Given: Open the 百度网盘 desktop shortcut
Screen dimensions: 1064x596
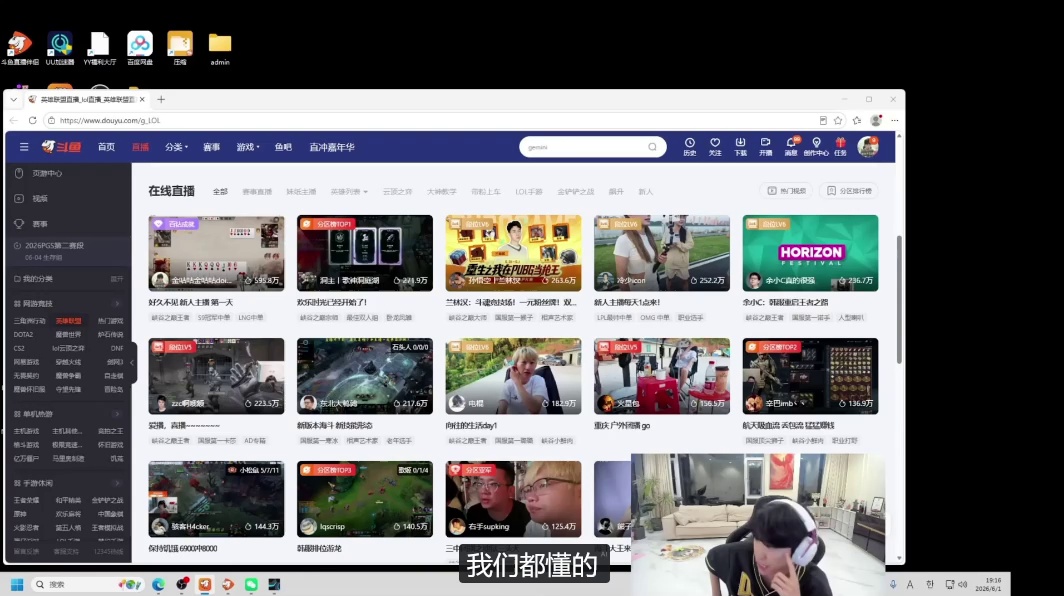Looking at the screenshot, I should [140, 49].
